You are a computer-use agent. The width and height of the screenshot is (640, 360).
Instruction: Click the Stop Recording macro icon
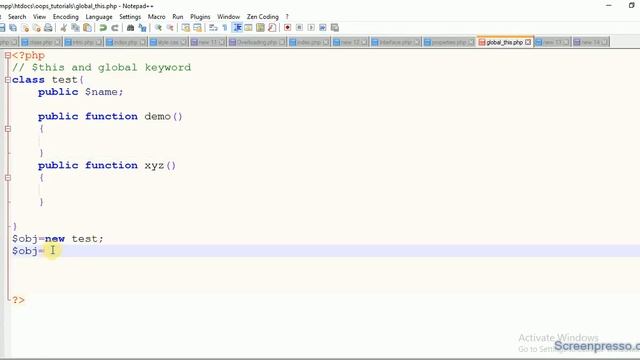pos(299,28)
